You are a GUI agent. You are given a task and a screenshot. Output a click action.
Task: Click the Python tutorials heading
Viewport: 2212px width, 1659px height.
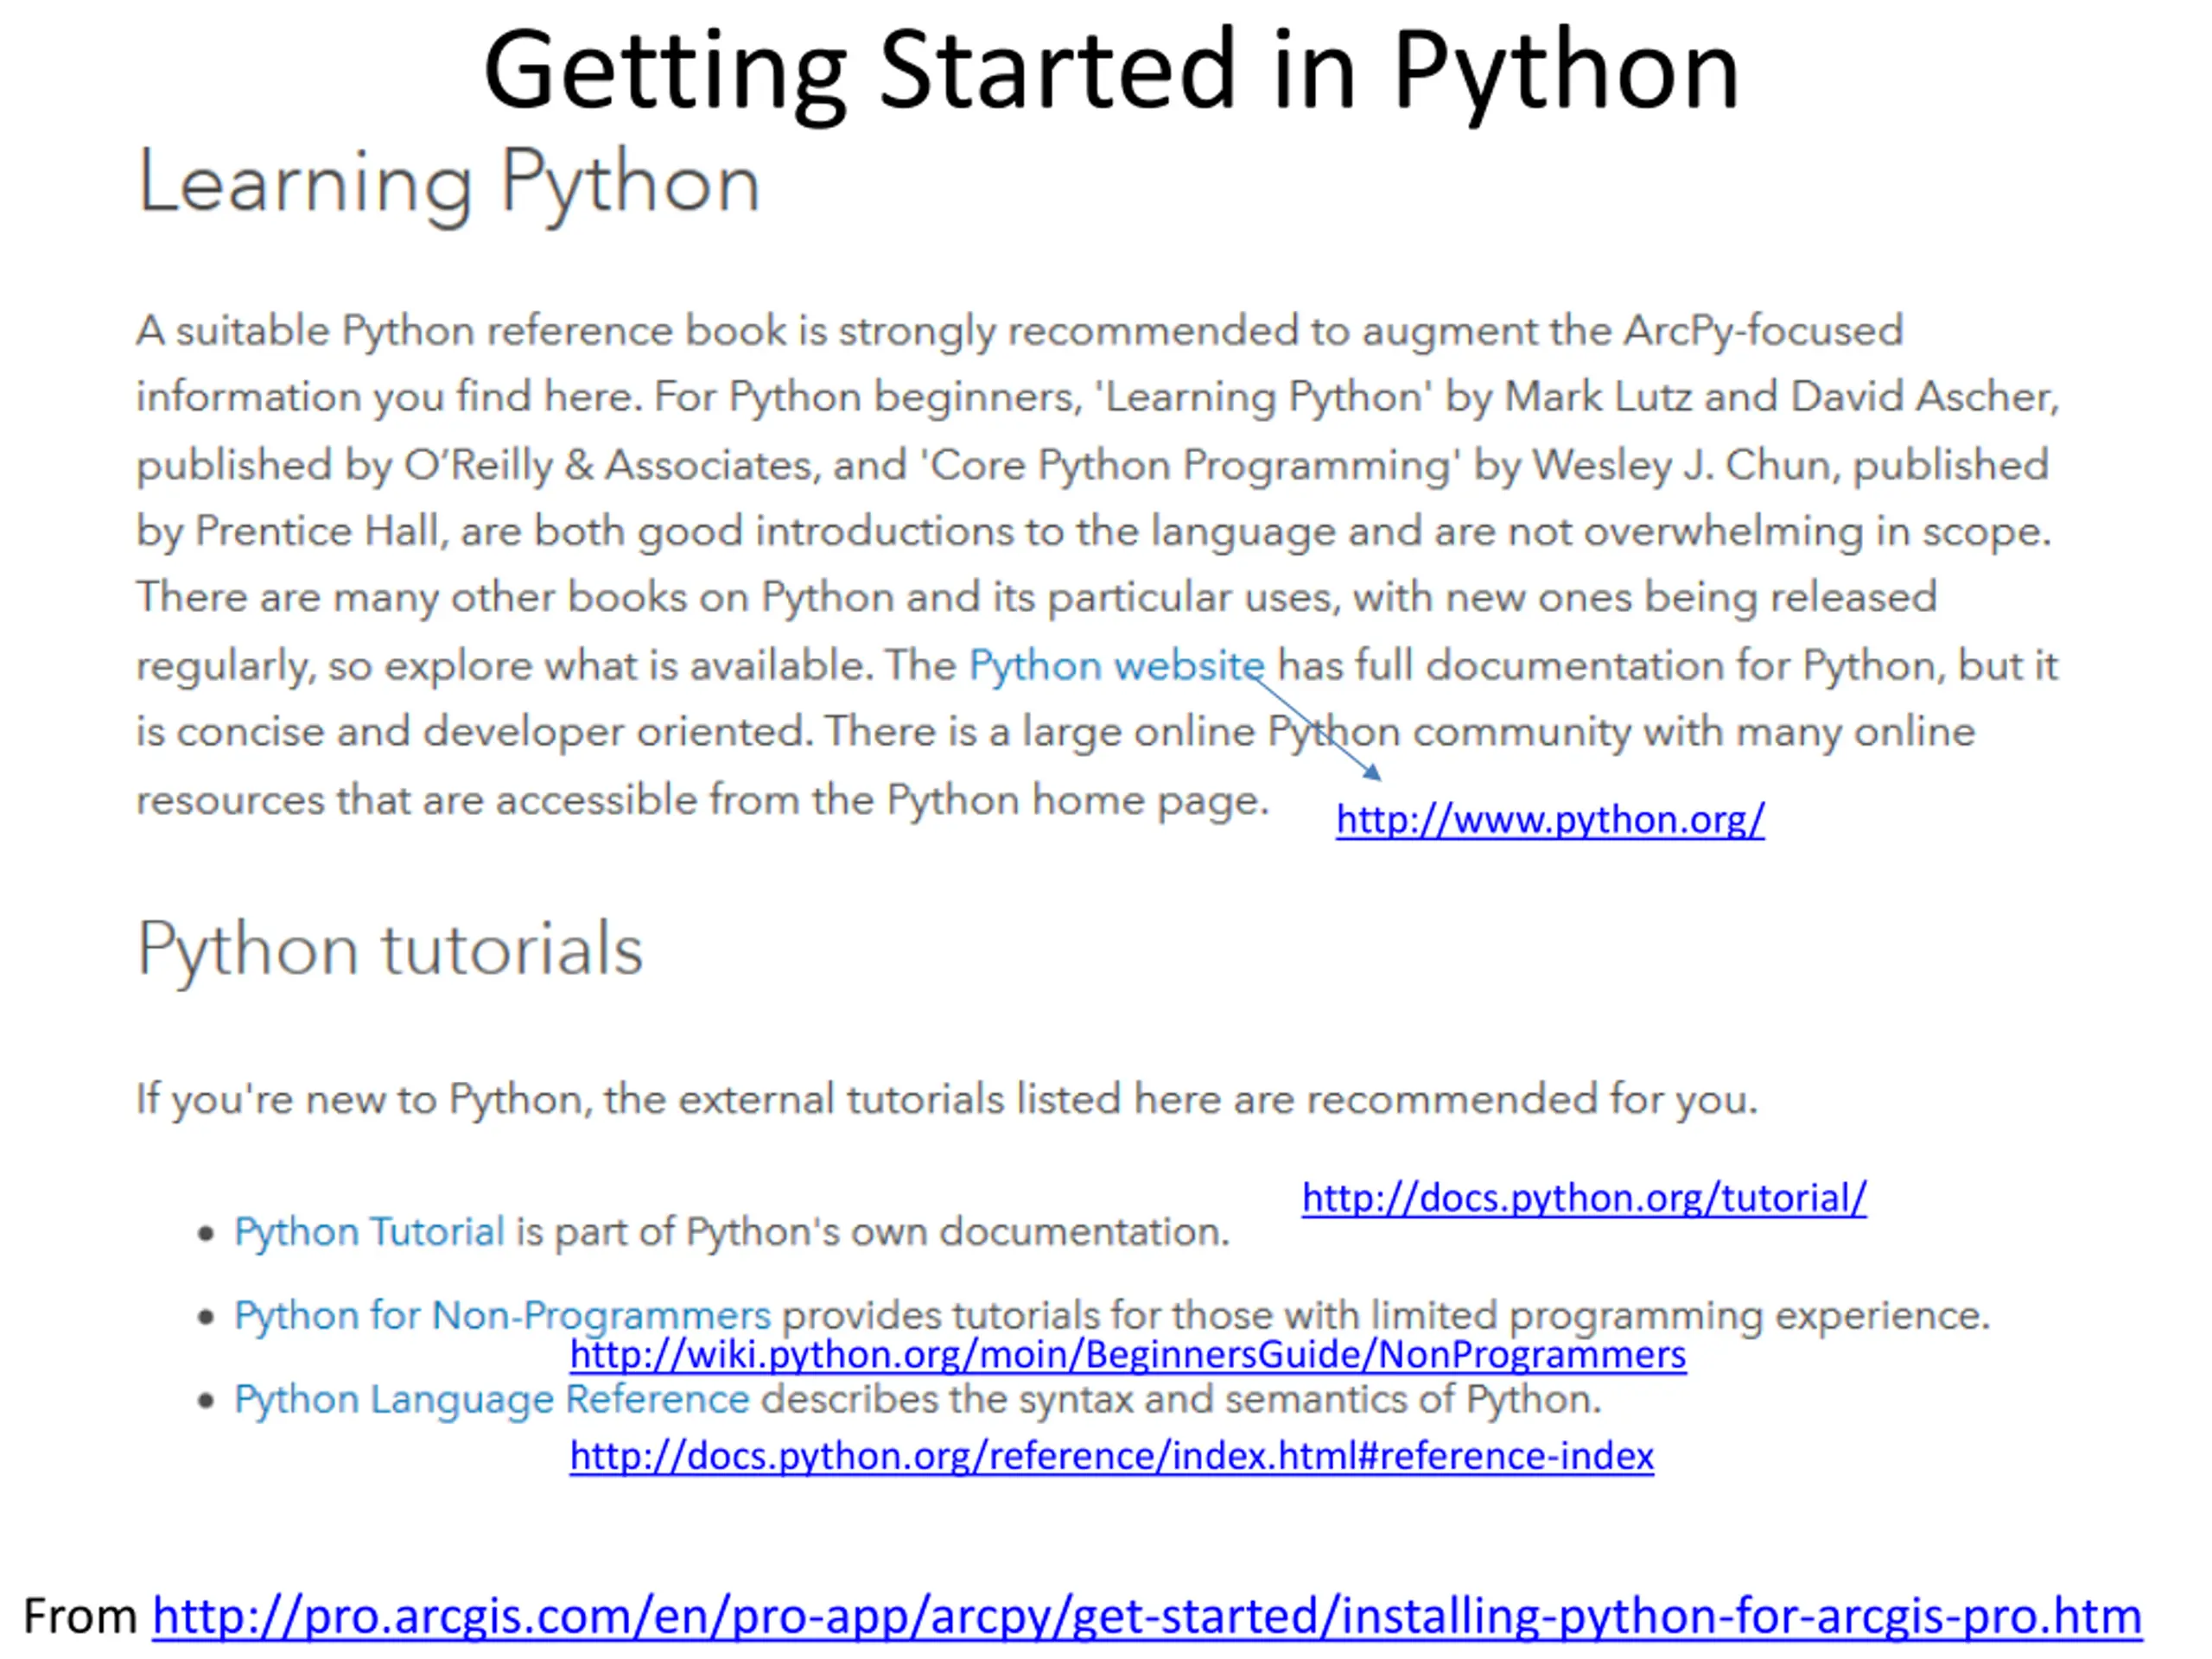pyautogui.click(x=390, y=949)
